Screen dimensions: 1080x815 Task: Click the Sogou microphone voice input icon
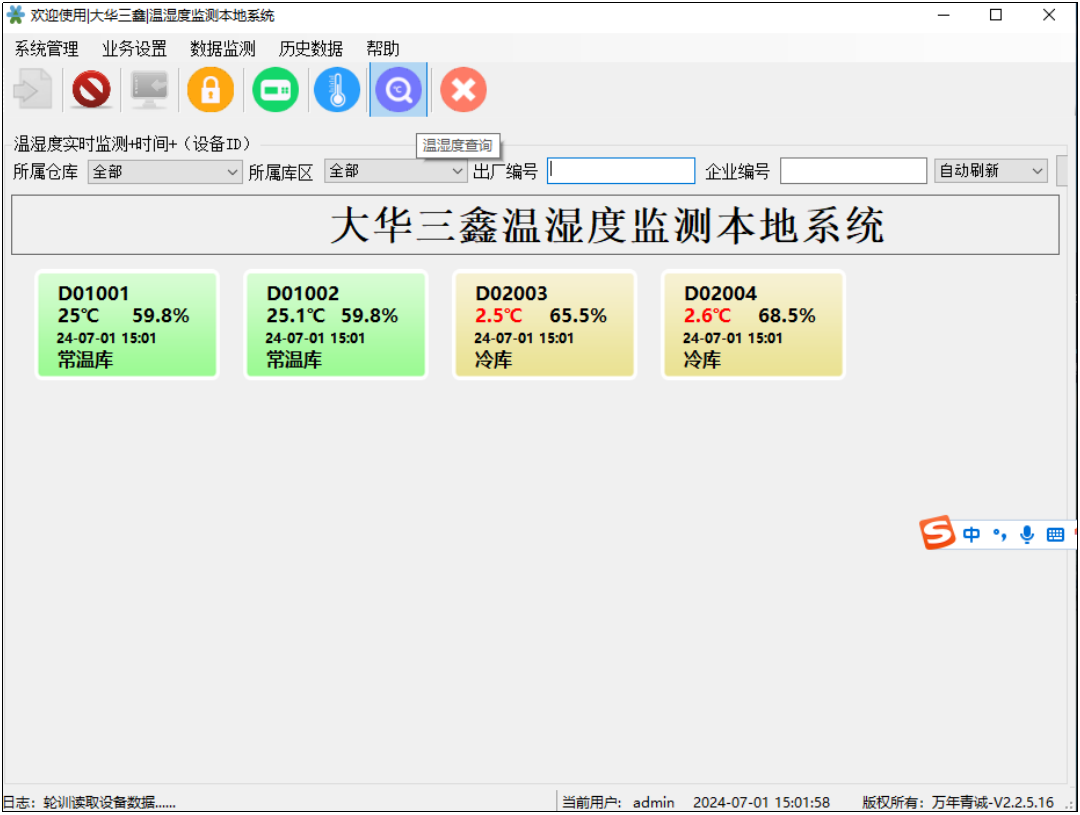[x=1026, y=535]
